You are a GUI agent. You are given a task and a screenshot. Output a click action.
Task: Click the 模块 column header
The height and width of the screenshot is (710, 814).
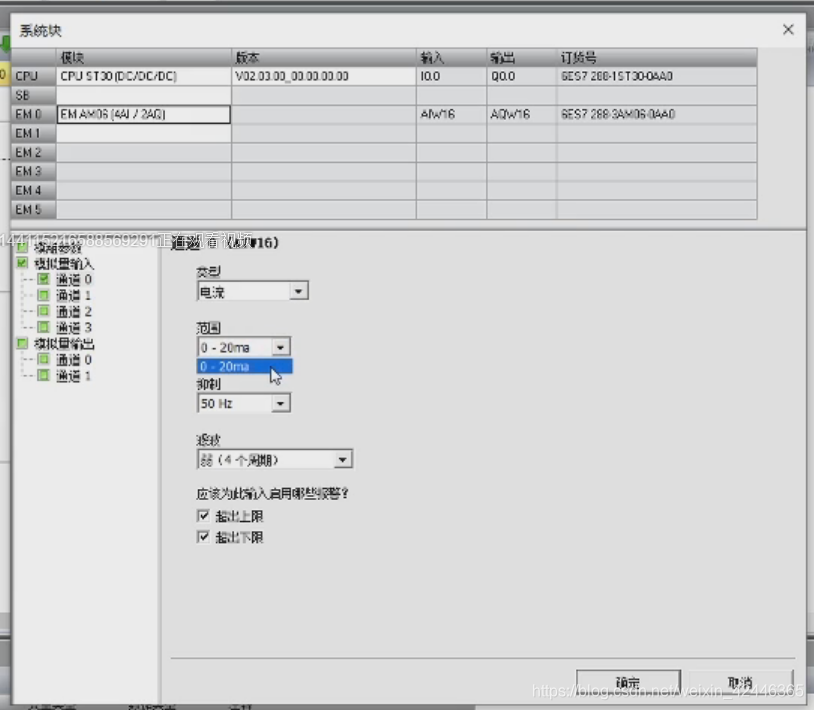pyautogui.click(x=144, y=58)
